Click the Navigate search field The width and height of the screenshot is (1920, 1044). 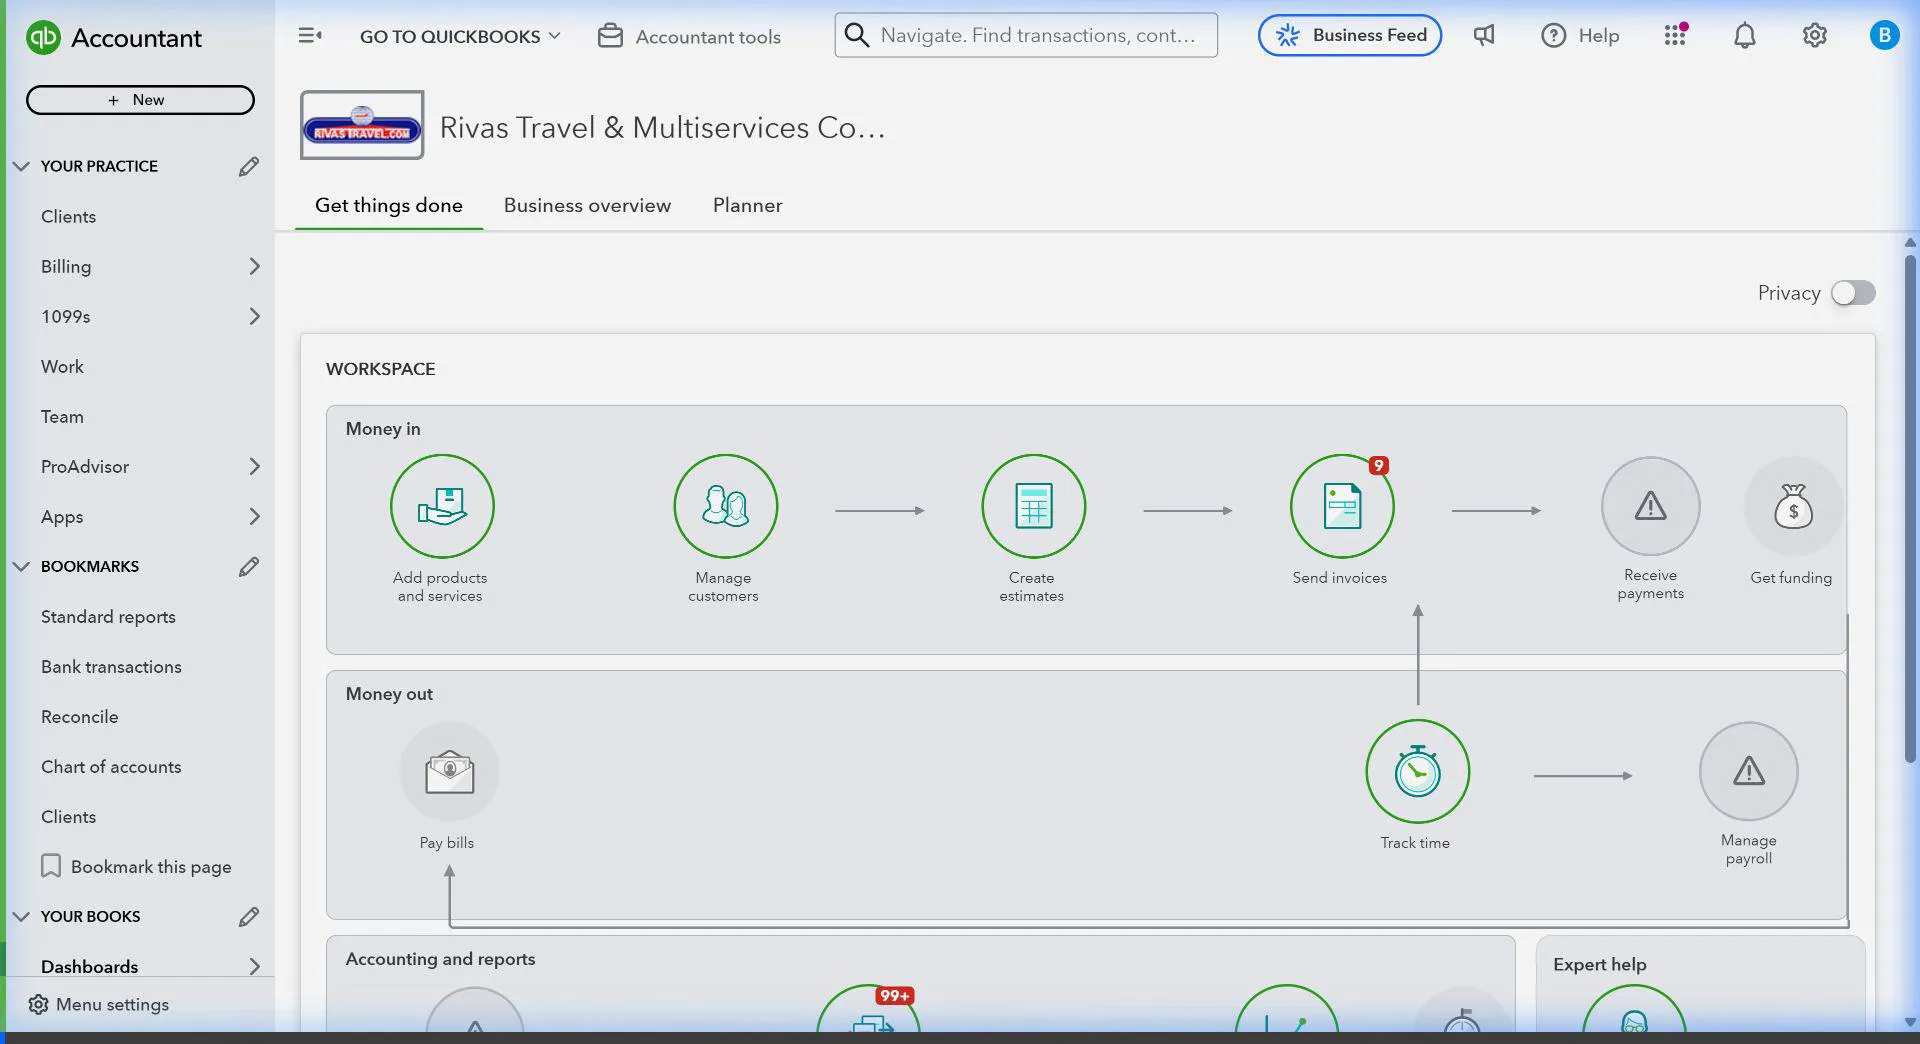click(1036, 36)
